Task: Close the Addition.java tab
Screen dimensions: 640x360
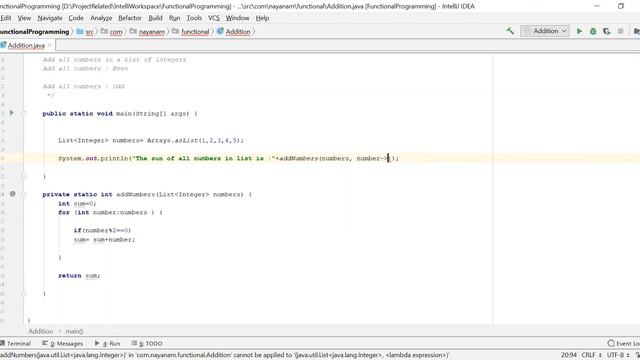Action: tap(49, 45)
